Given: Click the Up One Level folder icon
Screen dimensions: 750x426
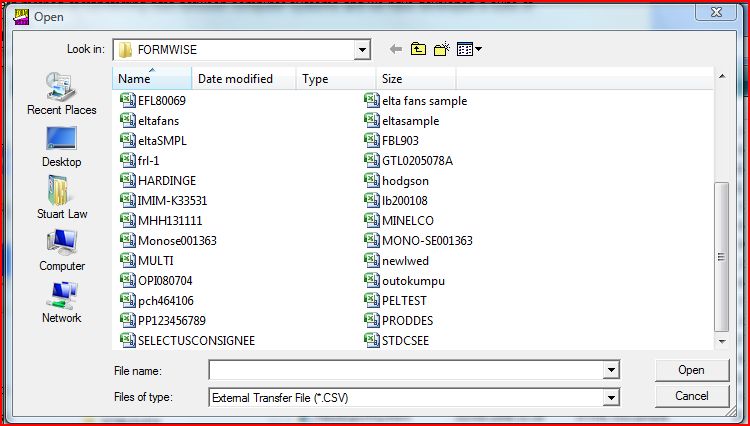Looking at the screenshot, I should tap(418, 49).
